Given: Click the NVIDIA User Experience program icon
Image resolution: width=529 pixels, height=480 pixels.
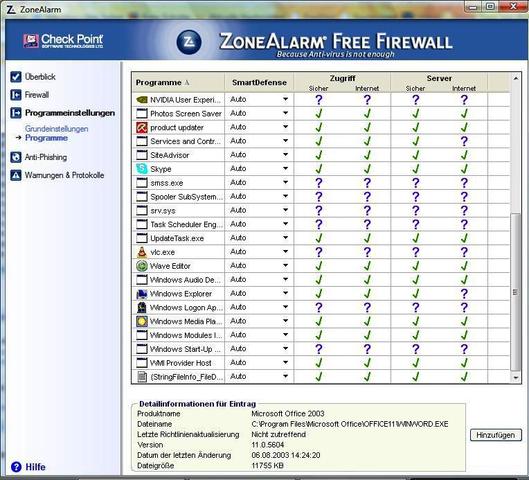Looking at the screenshot, I should (x=142, y=100).
